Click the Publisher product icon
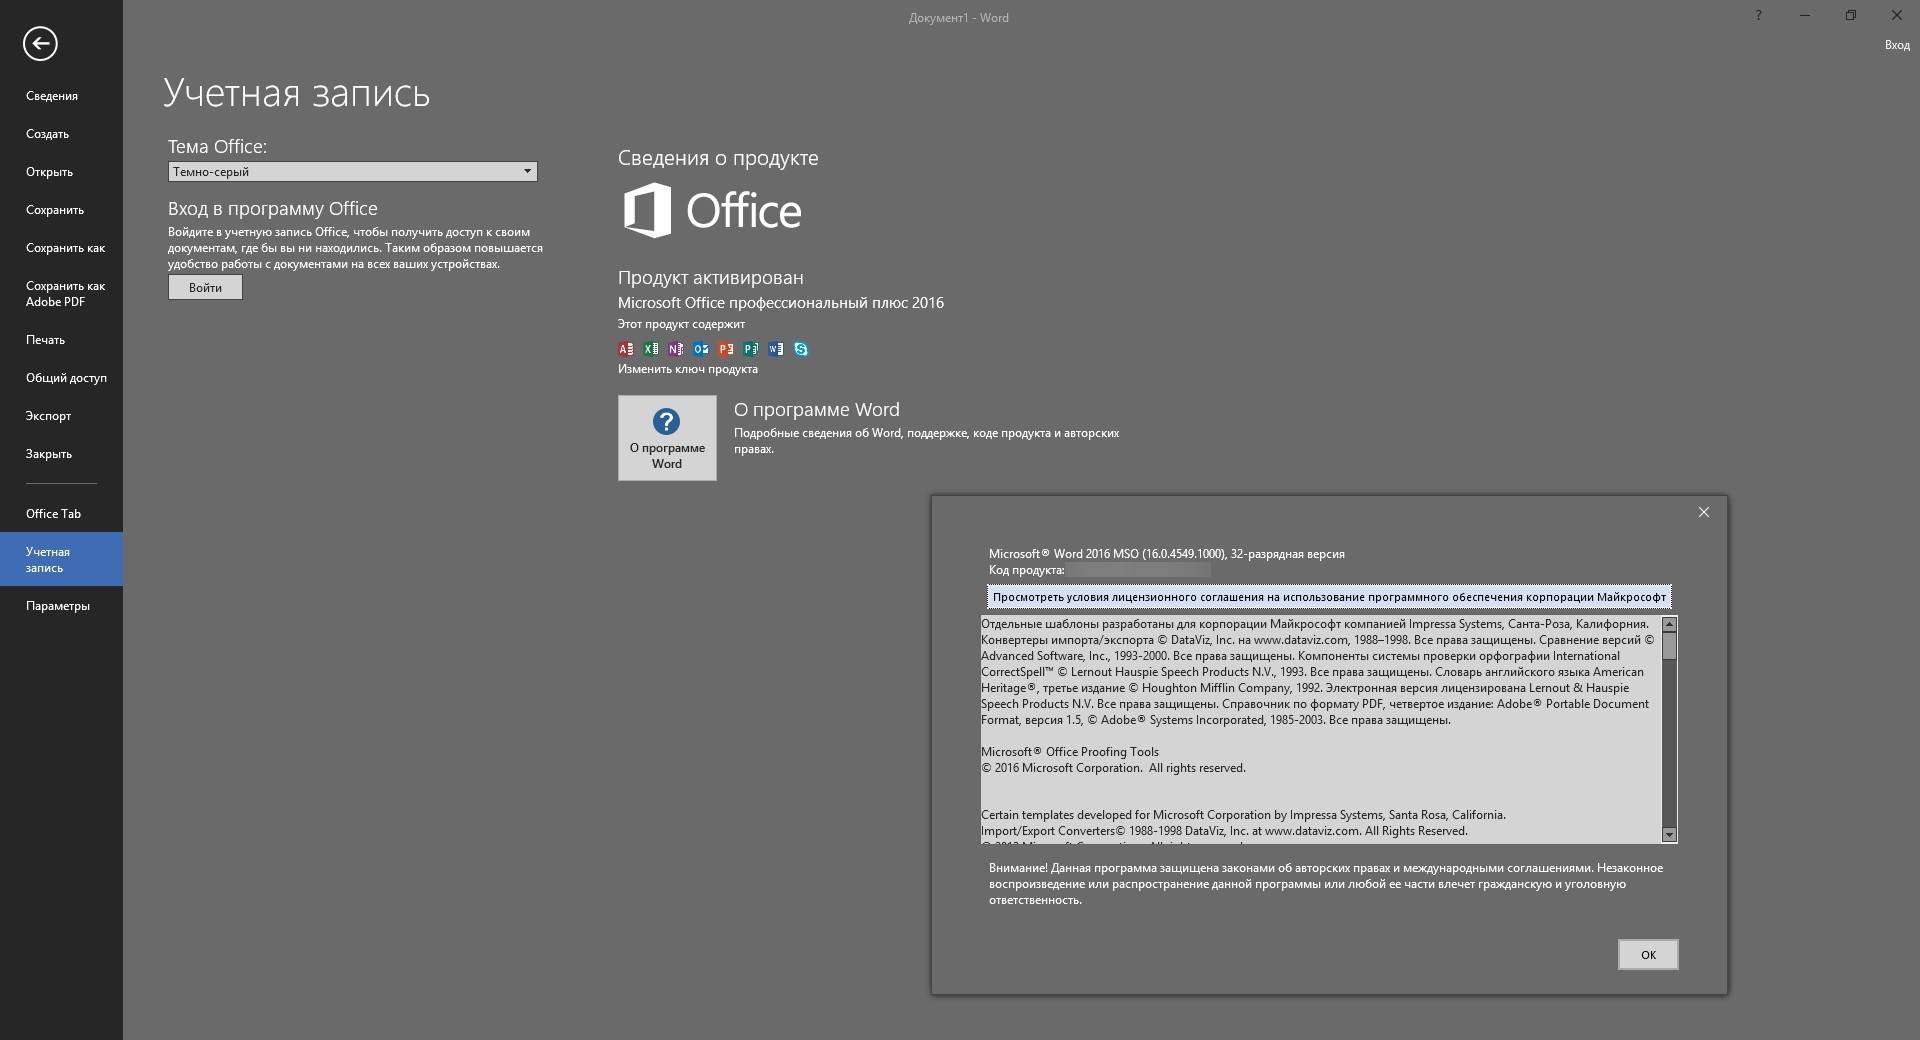Viewport: 1920px width, 1040px height. (x=751, y=349)
